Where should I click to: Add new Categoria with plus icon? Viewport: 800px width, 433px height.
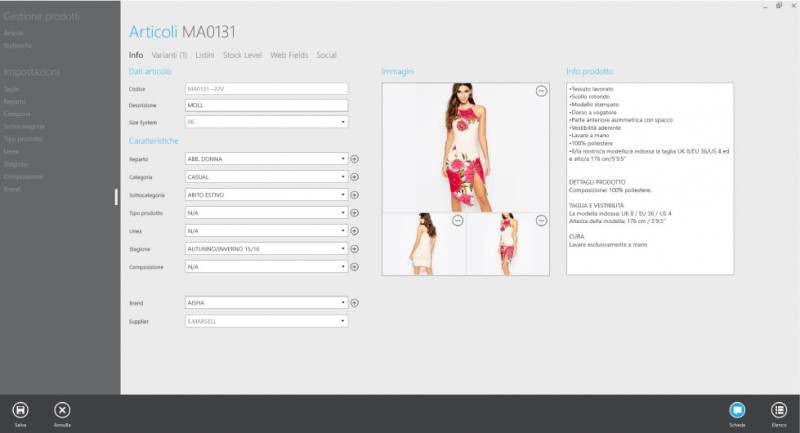click(x=355, y=177)
